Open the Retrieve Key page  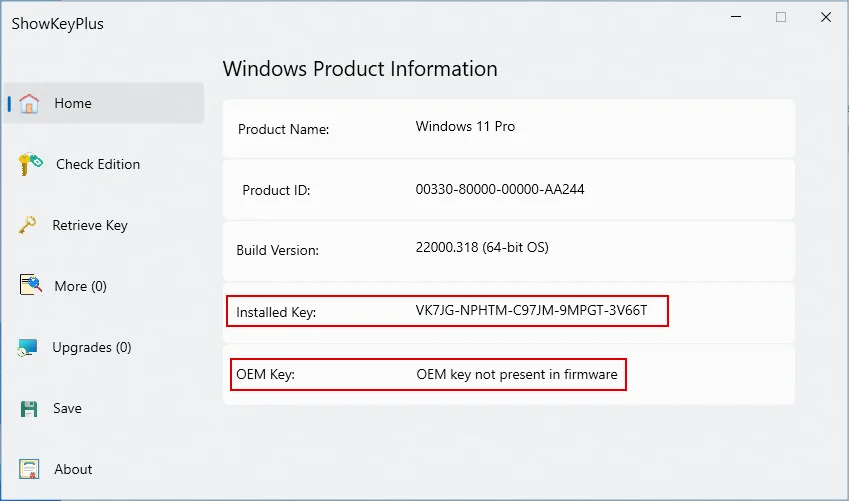90,226
